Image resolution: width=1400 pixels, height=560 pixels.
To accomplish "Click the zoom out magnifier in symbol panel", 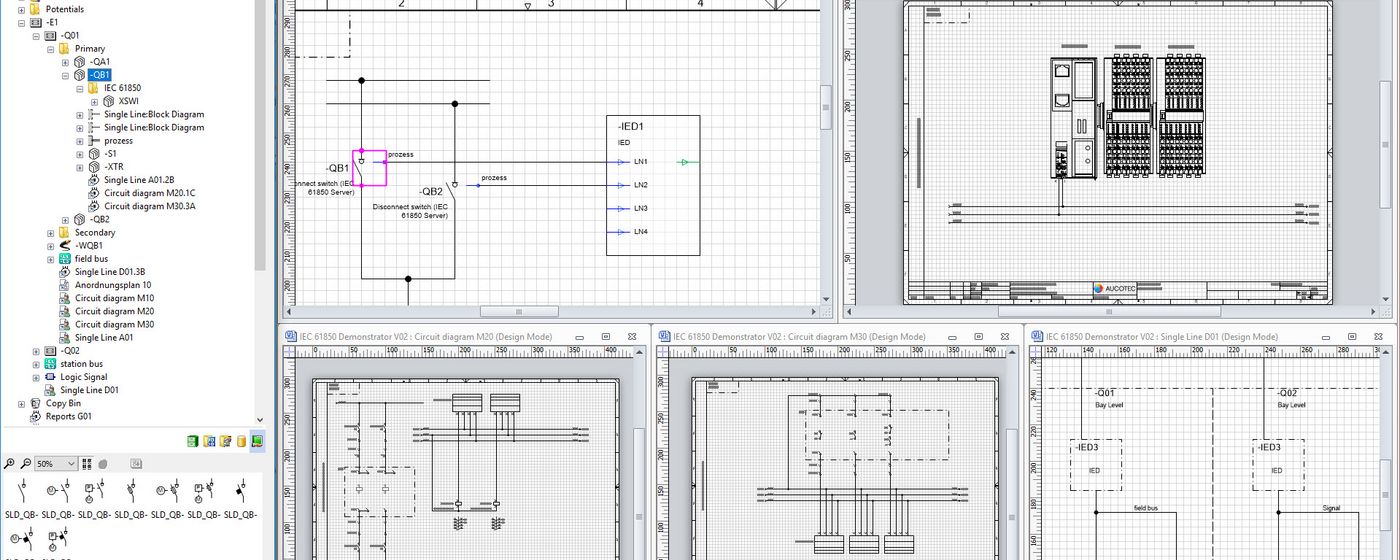I will click(x=25, y=464).
